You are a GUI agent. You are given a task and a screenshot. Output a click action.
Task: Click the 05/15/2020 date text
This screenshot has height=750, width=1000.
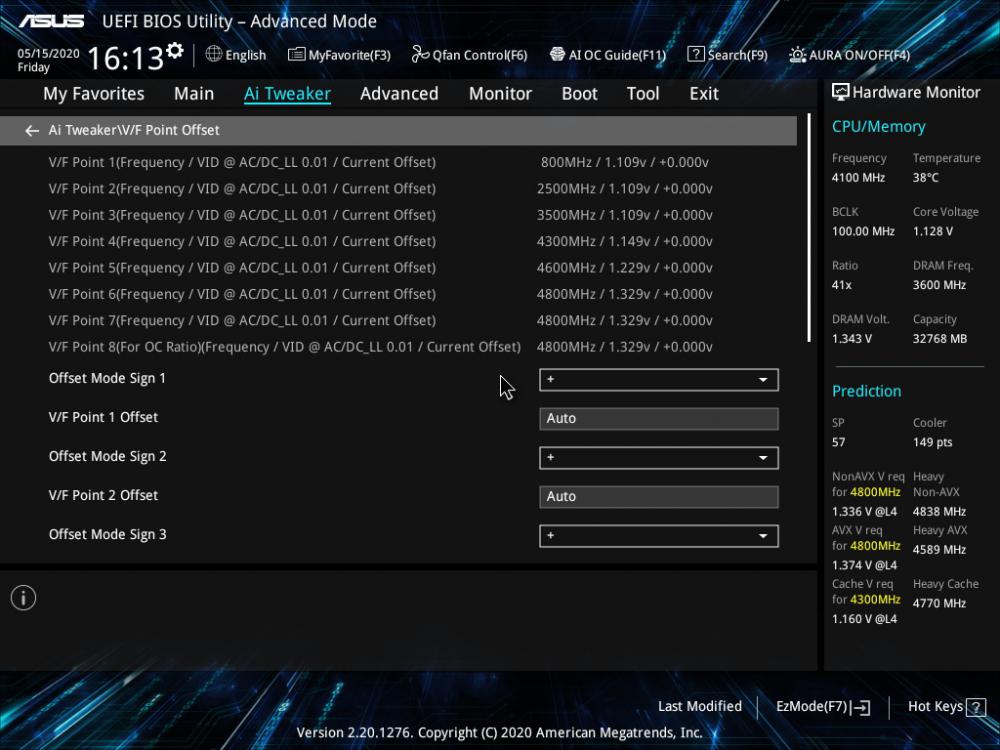click(48, 54)
